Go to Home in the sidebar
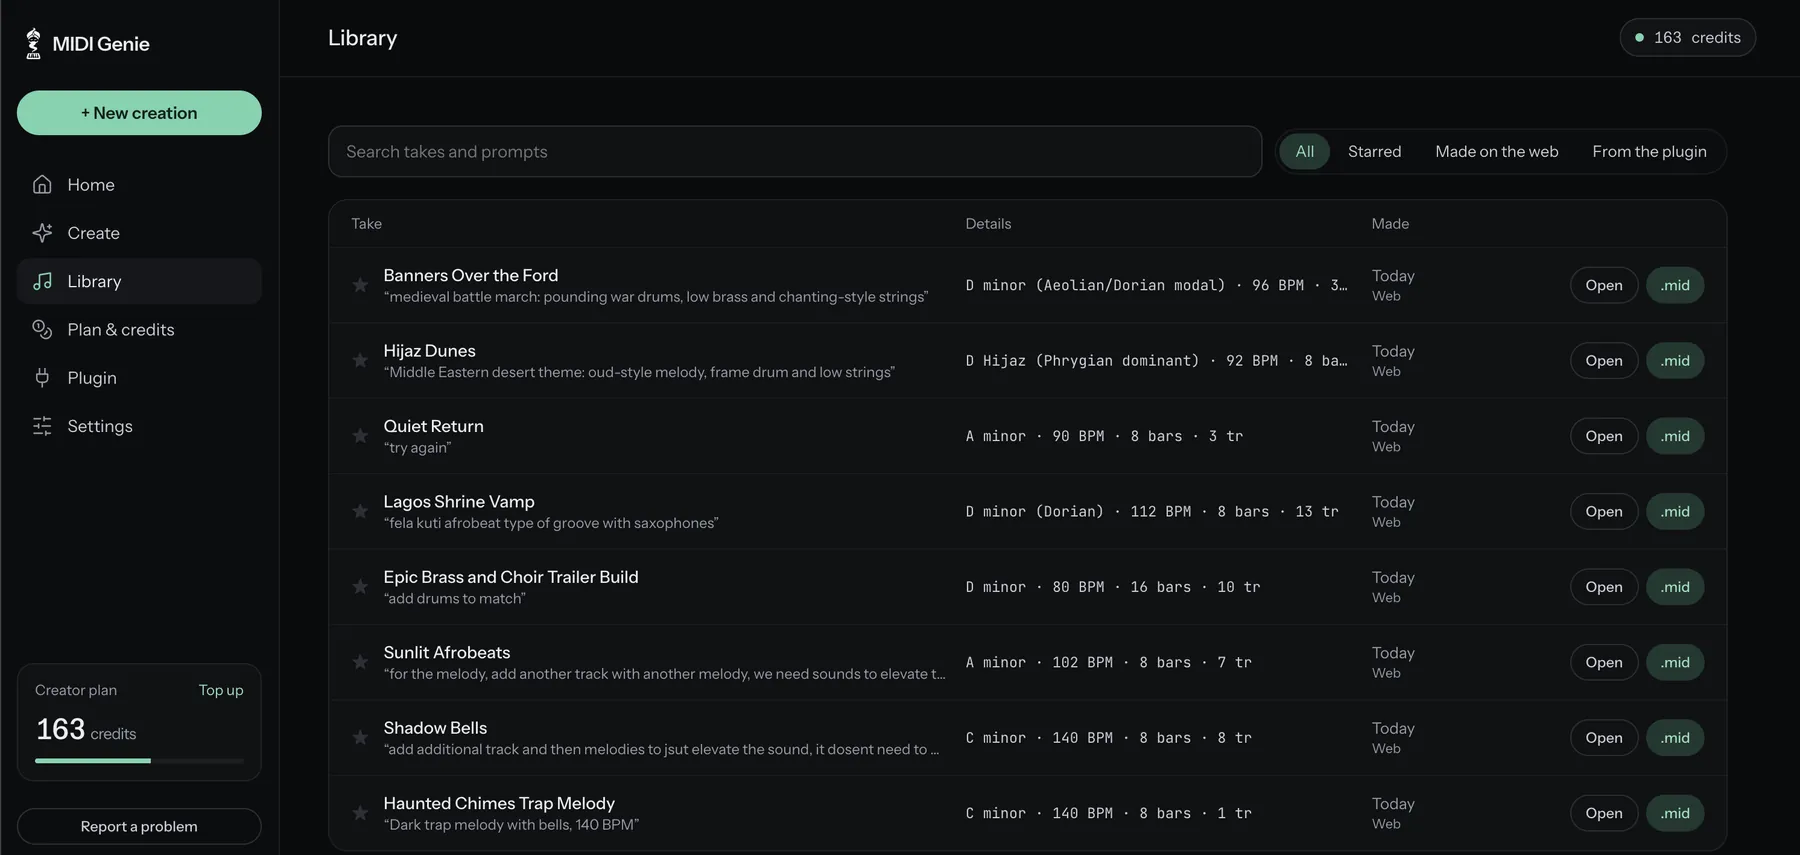 coord(139,185)
